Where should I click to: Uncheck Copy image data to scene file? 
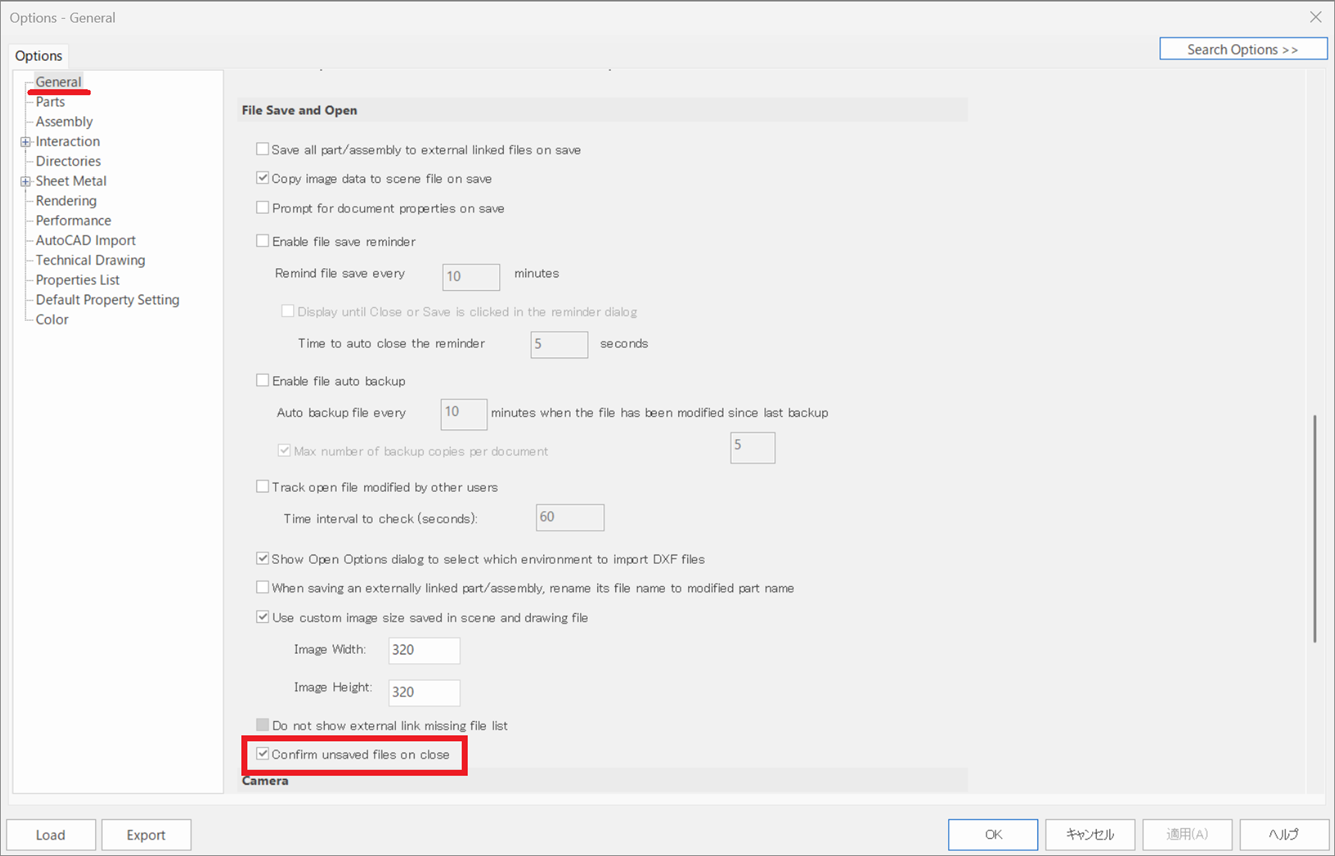263,179
